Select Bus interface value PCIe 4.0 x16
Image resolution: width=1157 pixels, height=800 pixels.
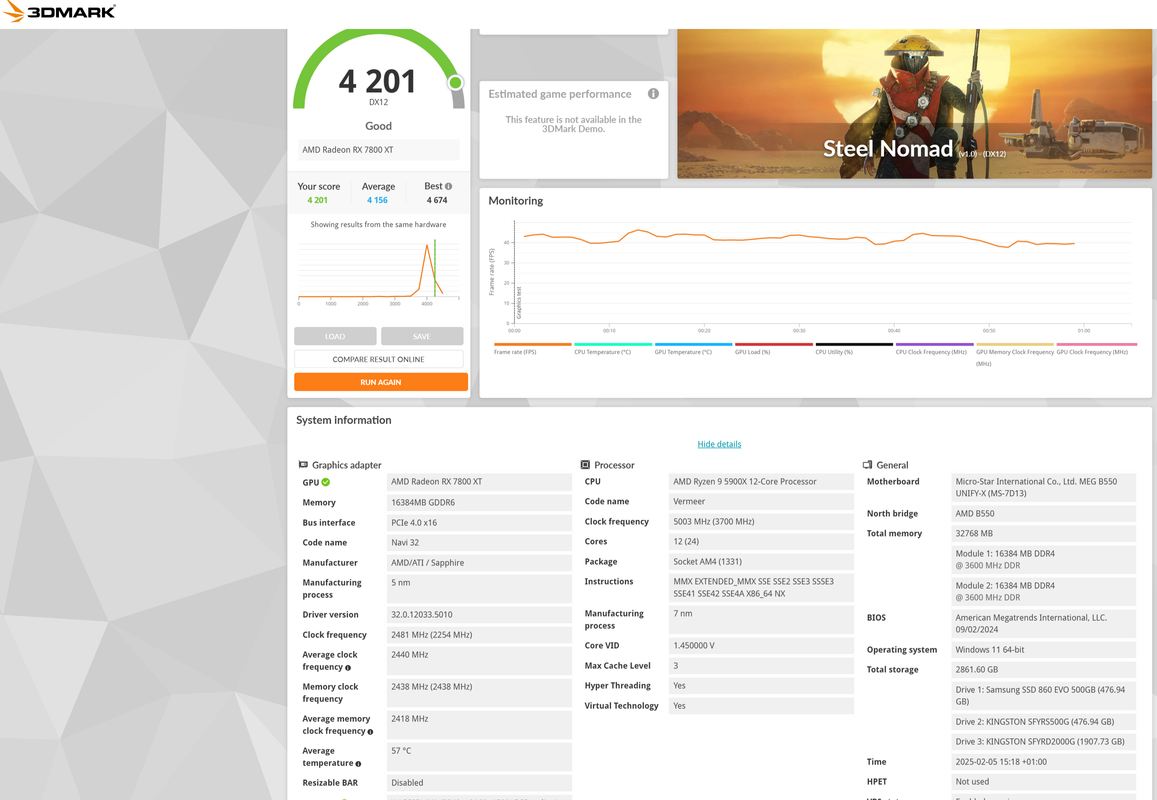pos(479,523)
